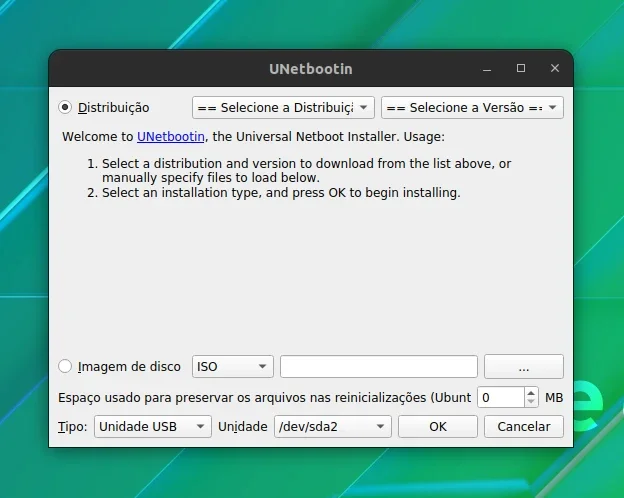This screenshot has width=624, height=498.
Task: Follow the UNetbootin hyperlink
Action: point(171,137)
